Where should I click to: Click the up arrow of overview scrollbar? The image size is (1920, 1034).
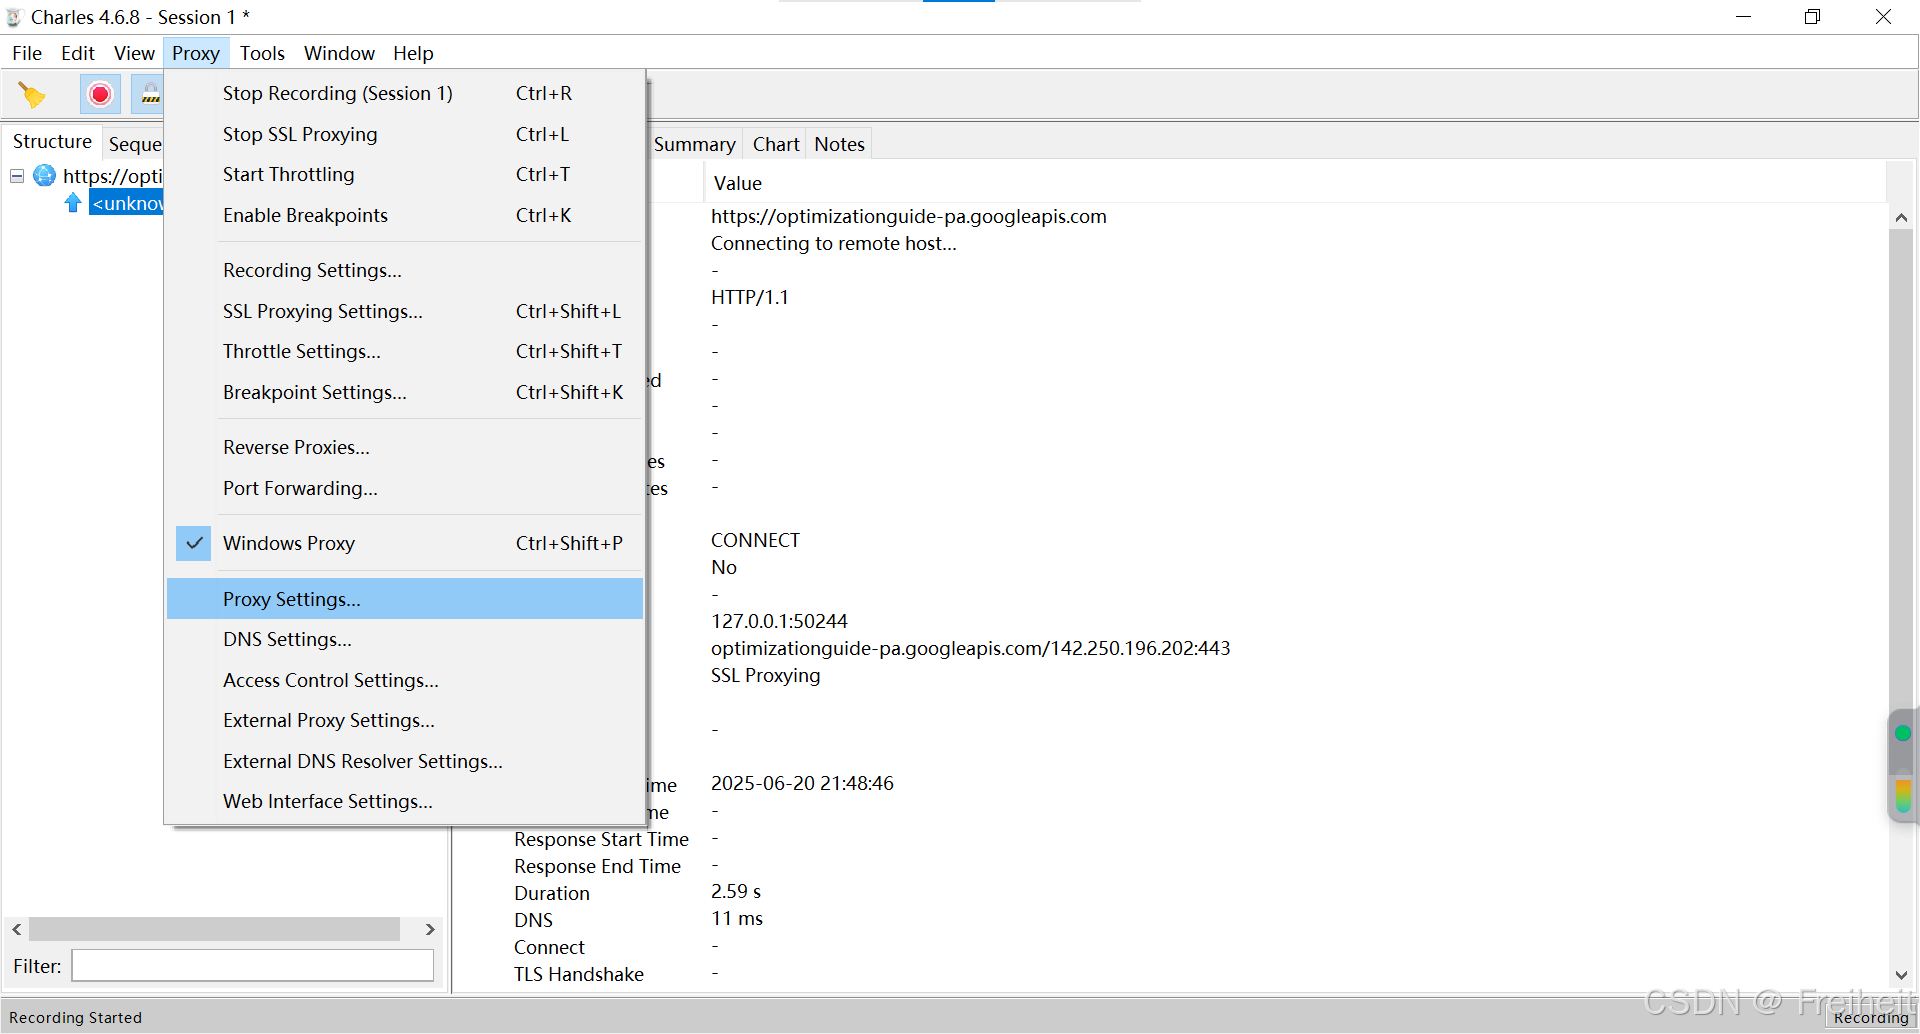coord(1901,217)
